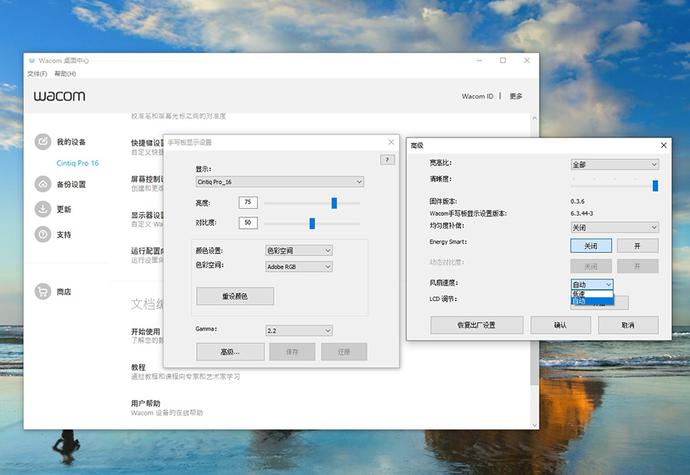
Task: Click the Wacom app icon in title bar
Action: [x=32, y=61]
